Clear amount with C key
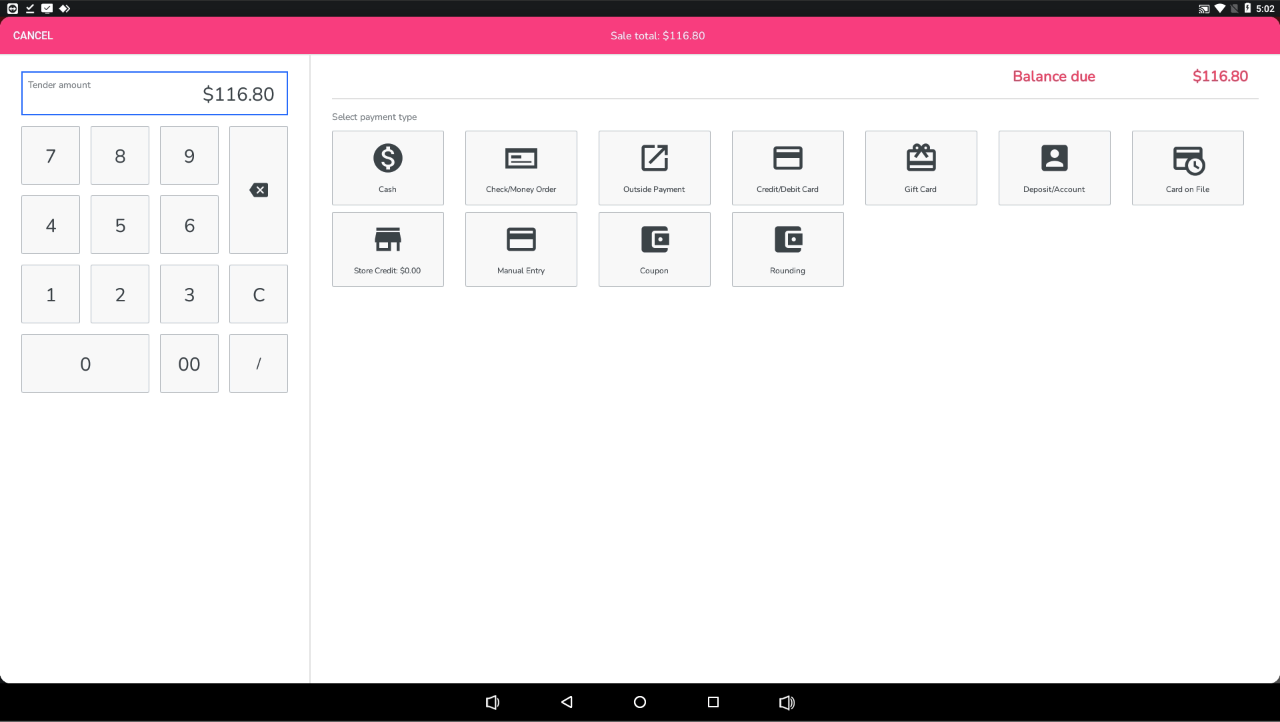Image resolution: width=1280 pixels, height=722 pixels. point(258,294)
